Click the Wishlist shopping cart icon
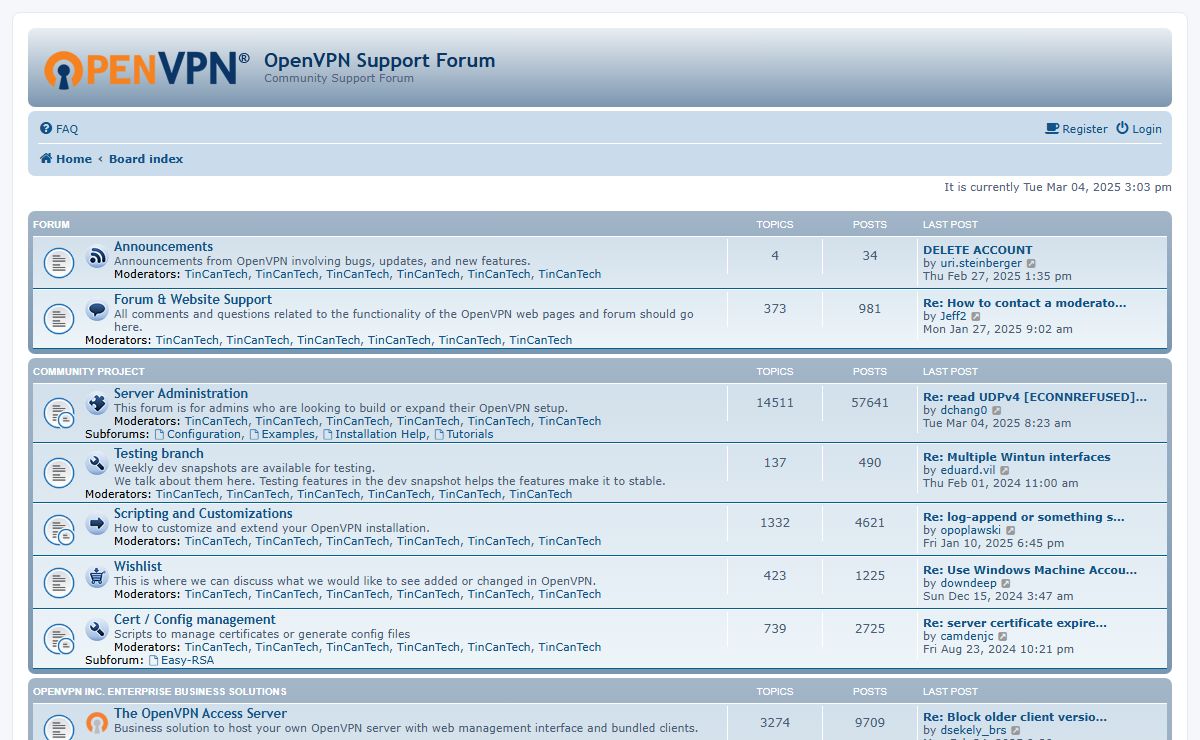The height and width of the screenshot is (740, 1200). click(x=97, y=576)
